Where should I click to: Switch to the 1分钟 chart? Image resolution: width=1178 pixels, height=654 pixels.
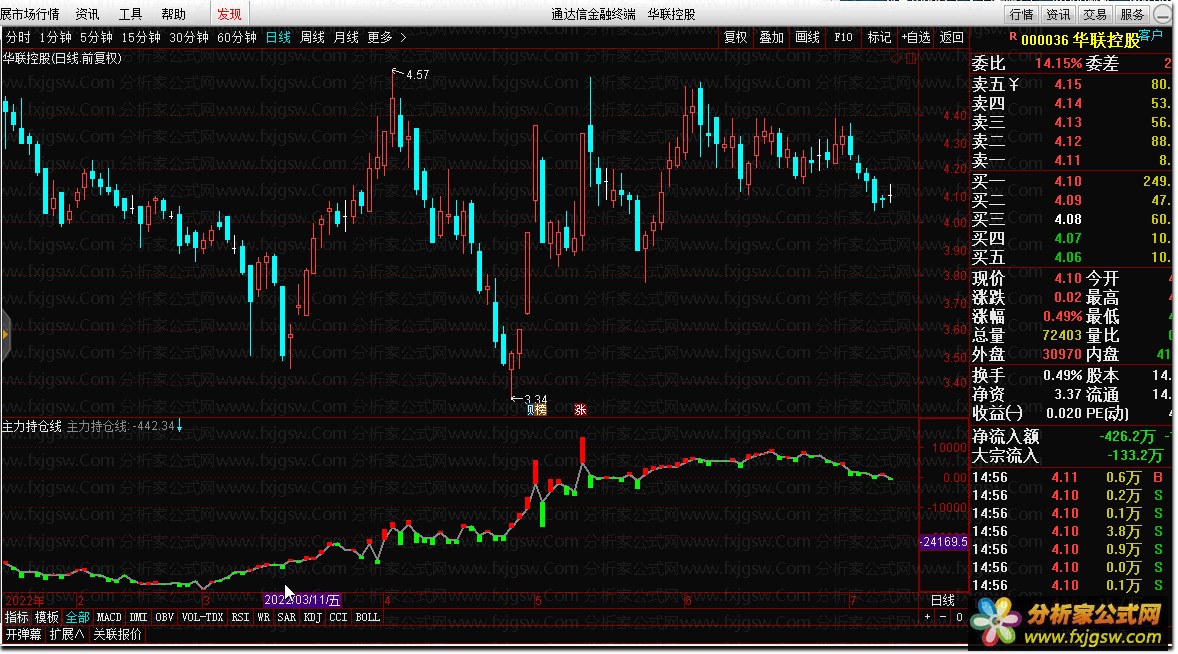tap(56, 37)
